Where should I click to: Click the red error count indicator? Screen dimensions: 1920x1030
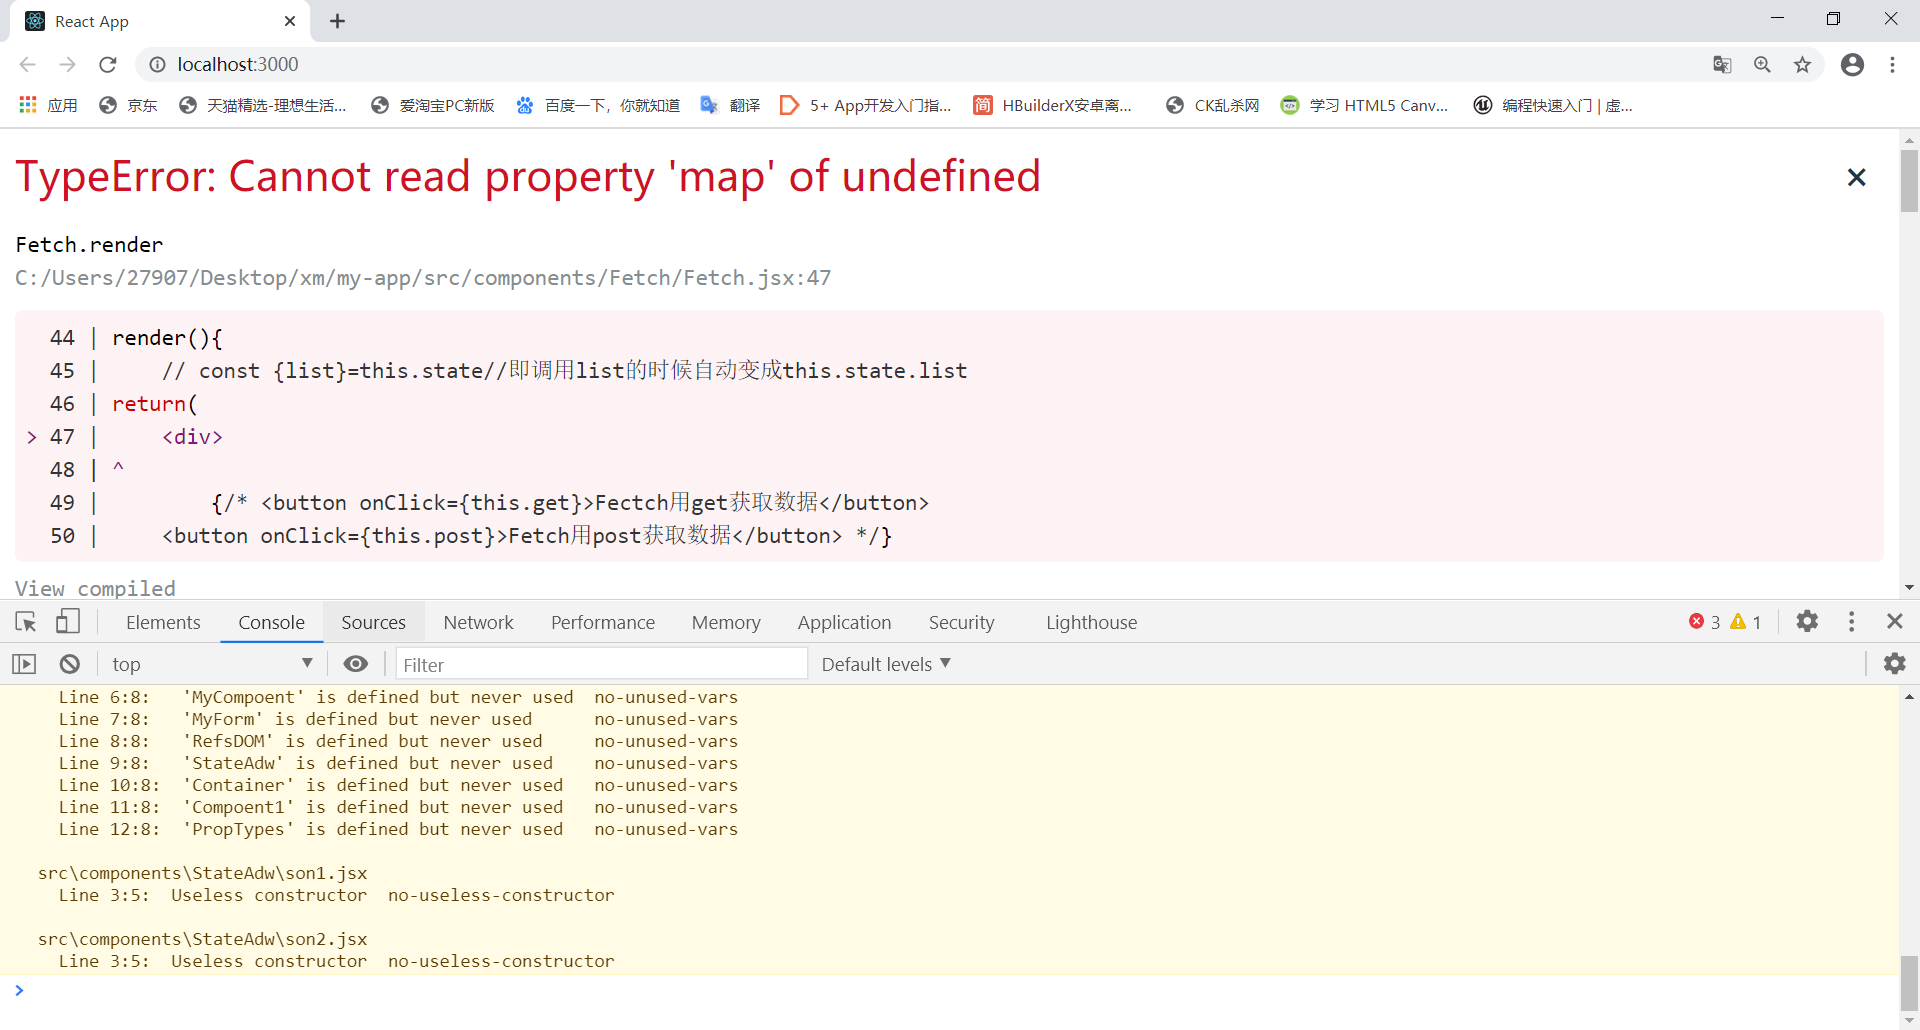[x=1705, y=622]
